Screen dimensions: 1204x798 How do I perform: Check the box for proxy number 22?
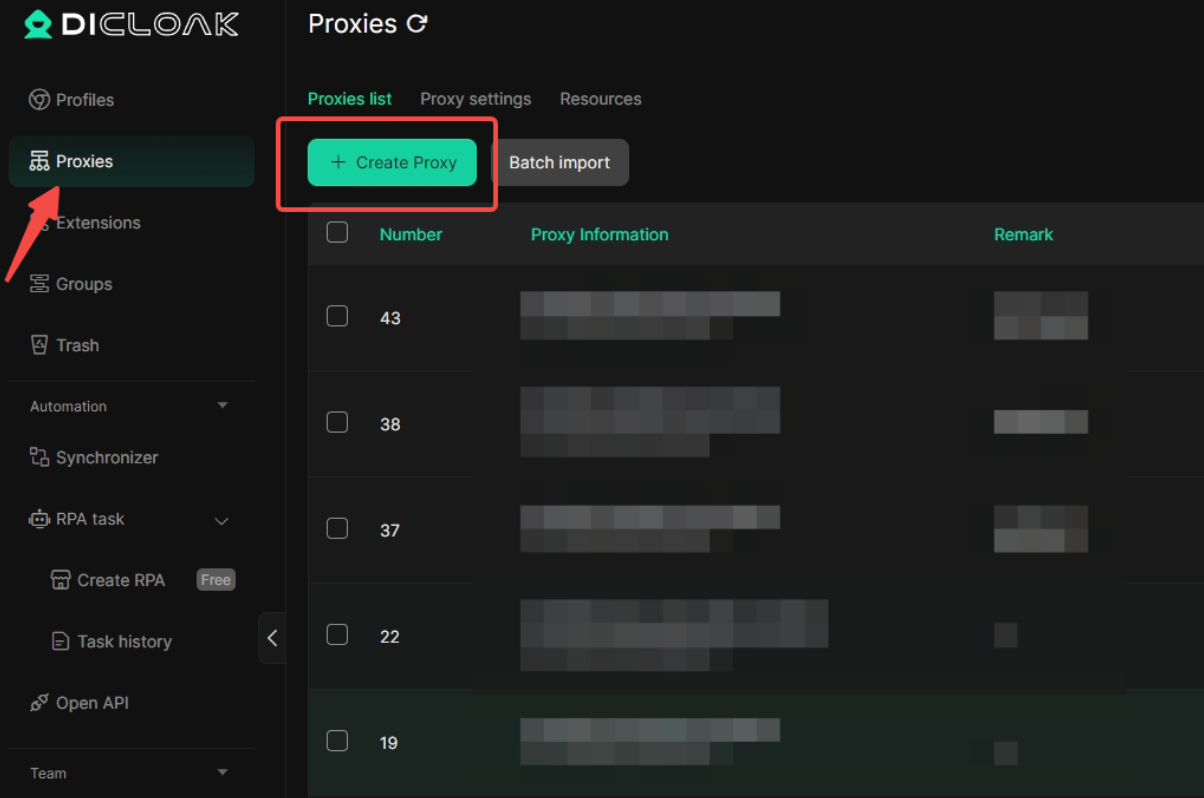click(337, 634)
